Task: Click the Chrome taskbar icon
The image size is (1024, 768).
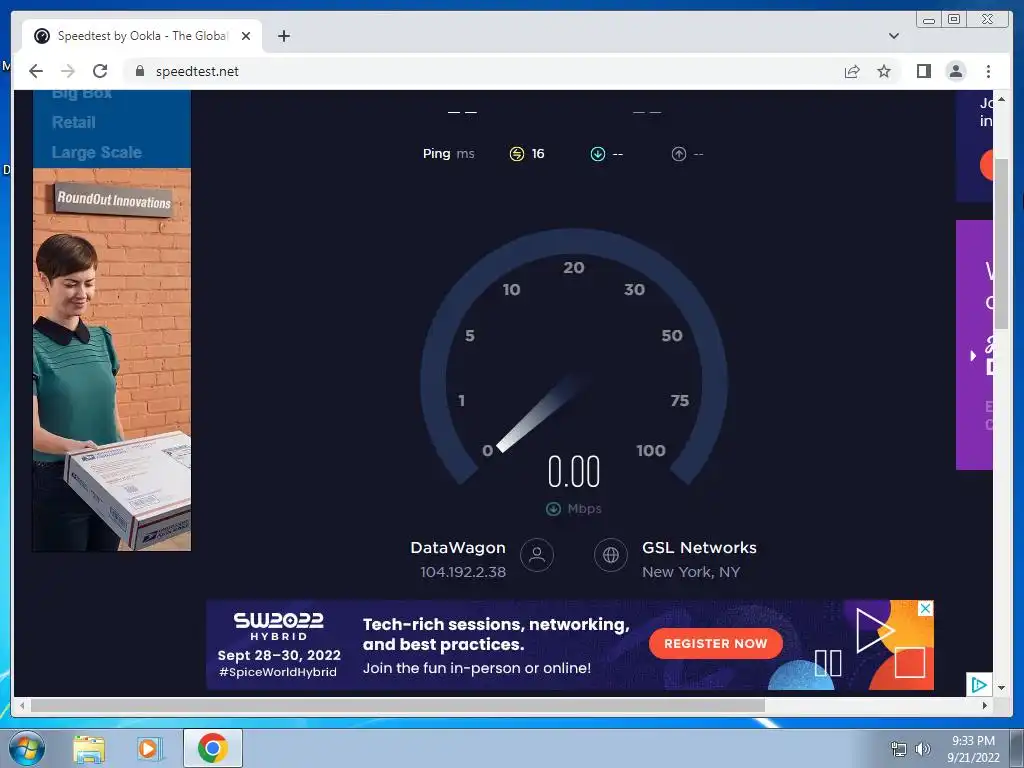Action: point(213,748)
